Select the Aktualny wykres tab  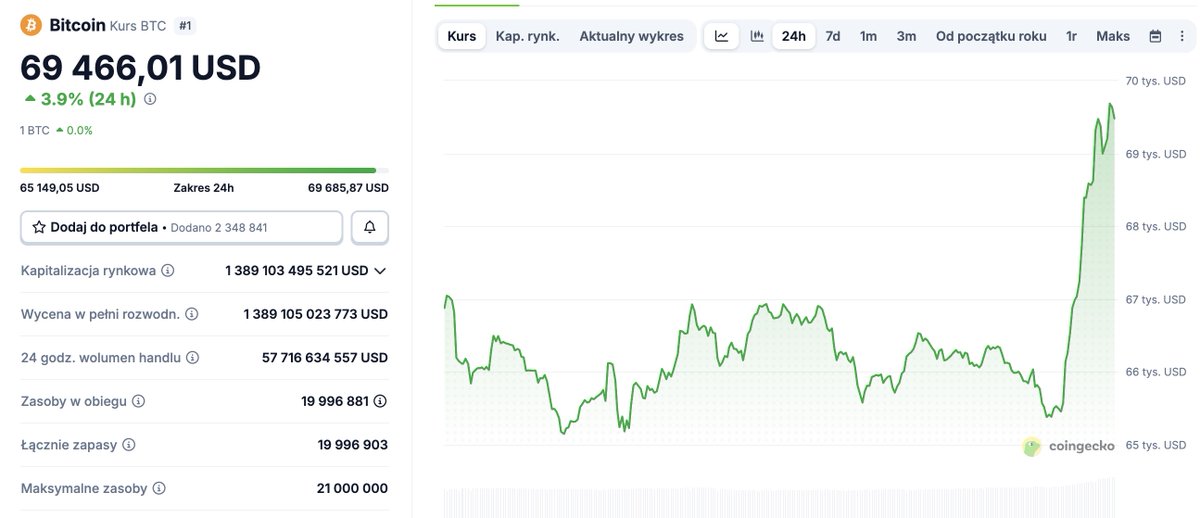coord(632,36)
